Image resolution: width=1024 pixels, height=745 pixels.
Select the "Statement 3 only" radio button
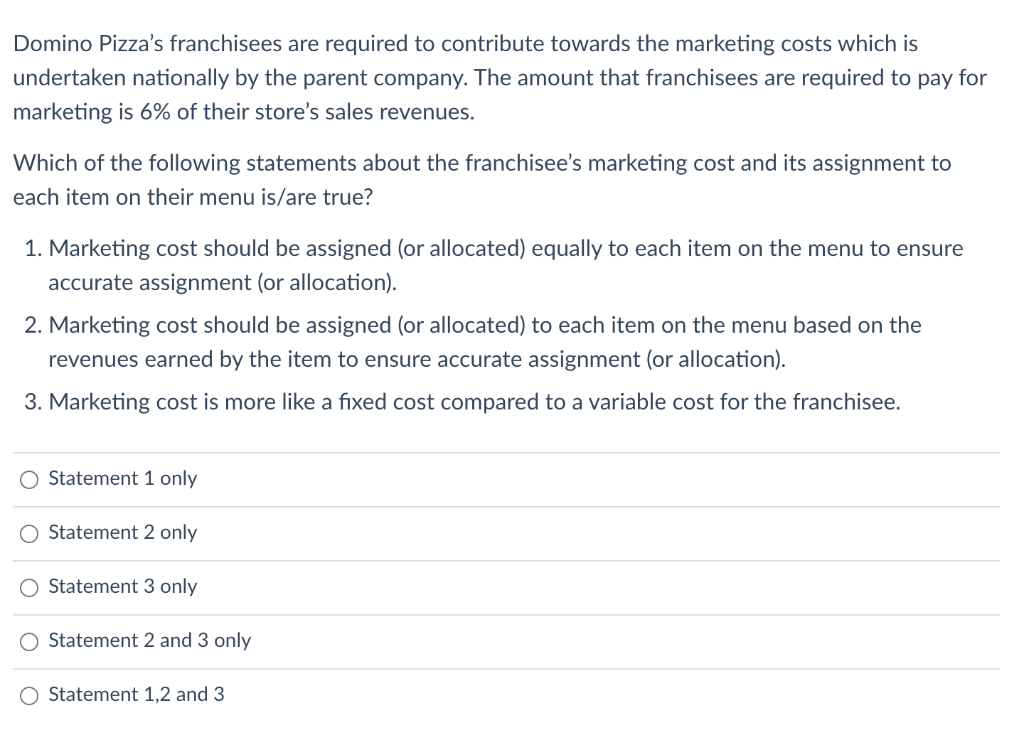pos(28,587)
